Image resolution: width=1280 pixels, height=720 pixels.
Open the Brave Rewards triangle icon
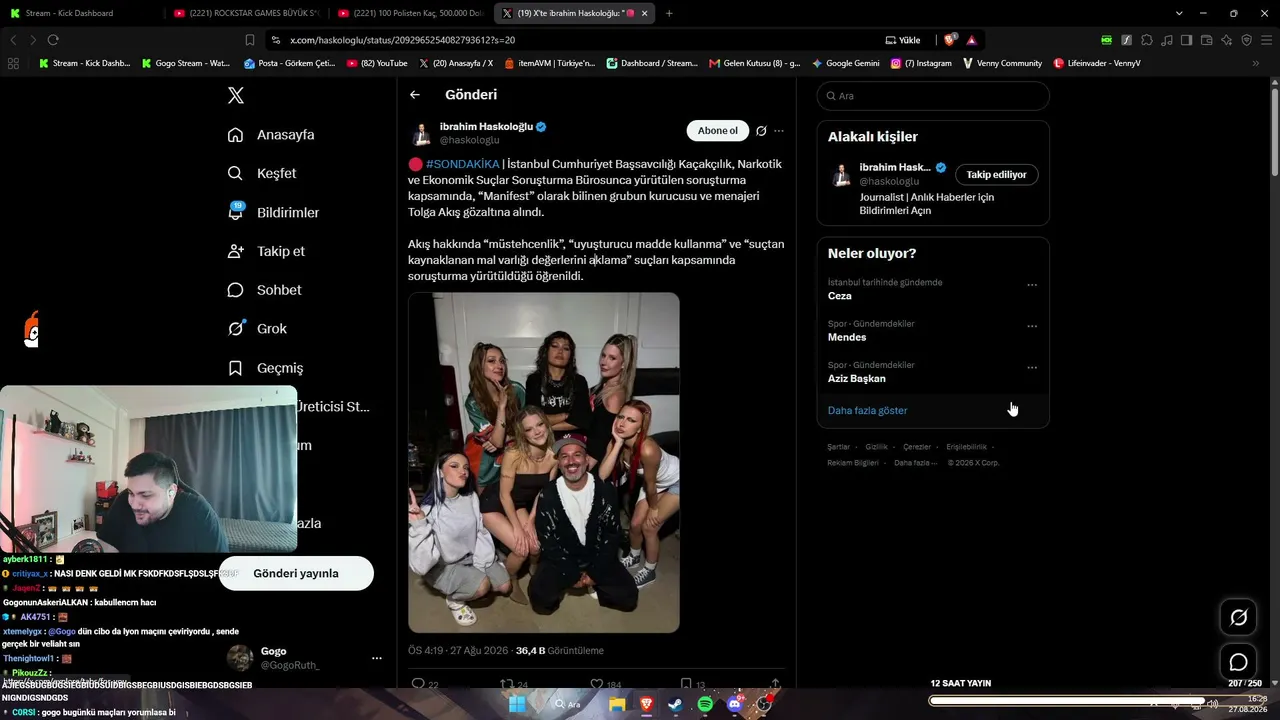click(x=971, y=40)
